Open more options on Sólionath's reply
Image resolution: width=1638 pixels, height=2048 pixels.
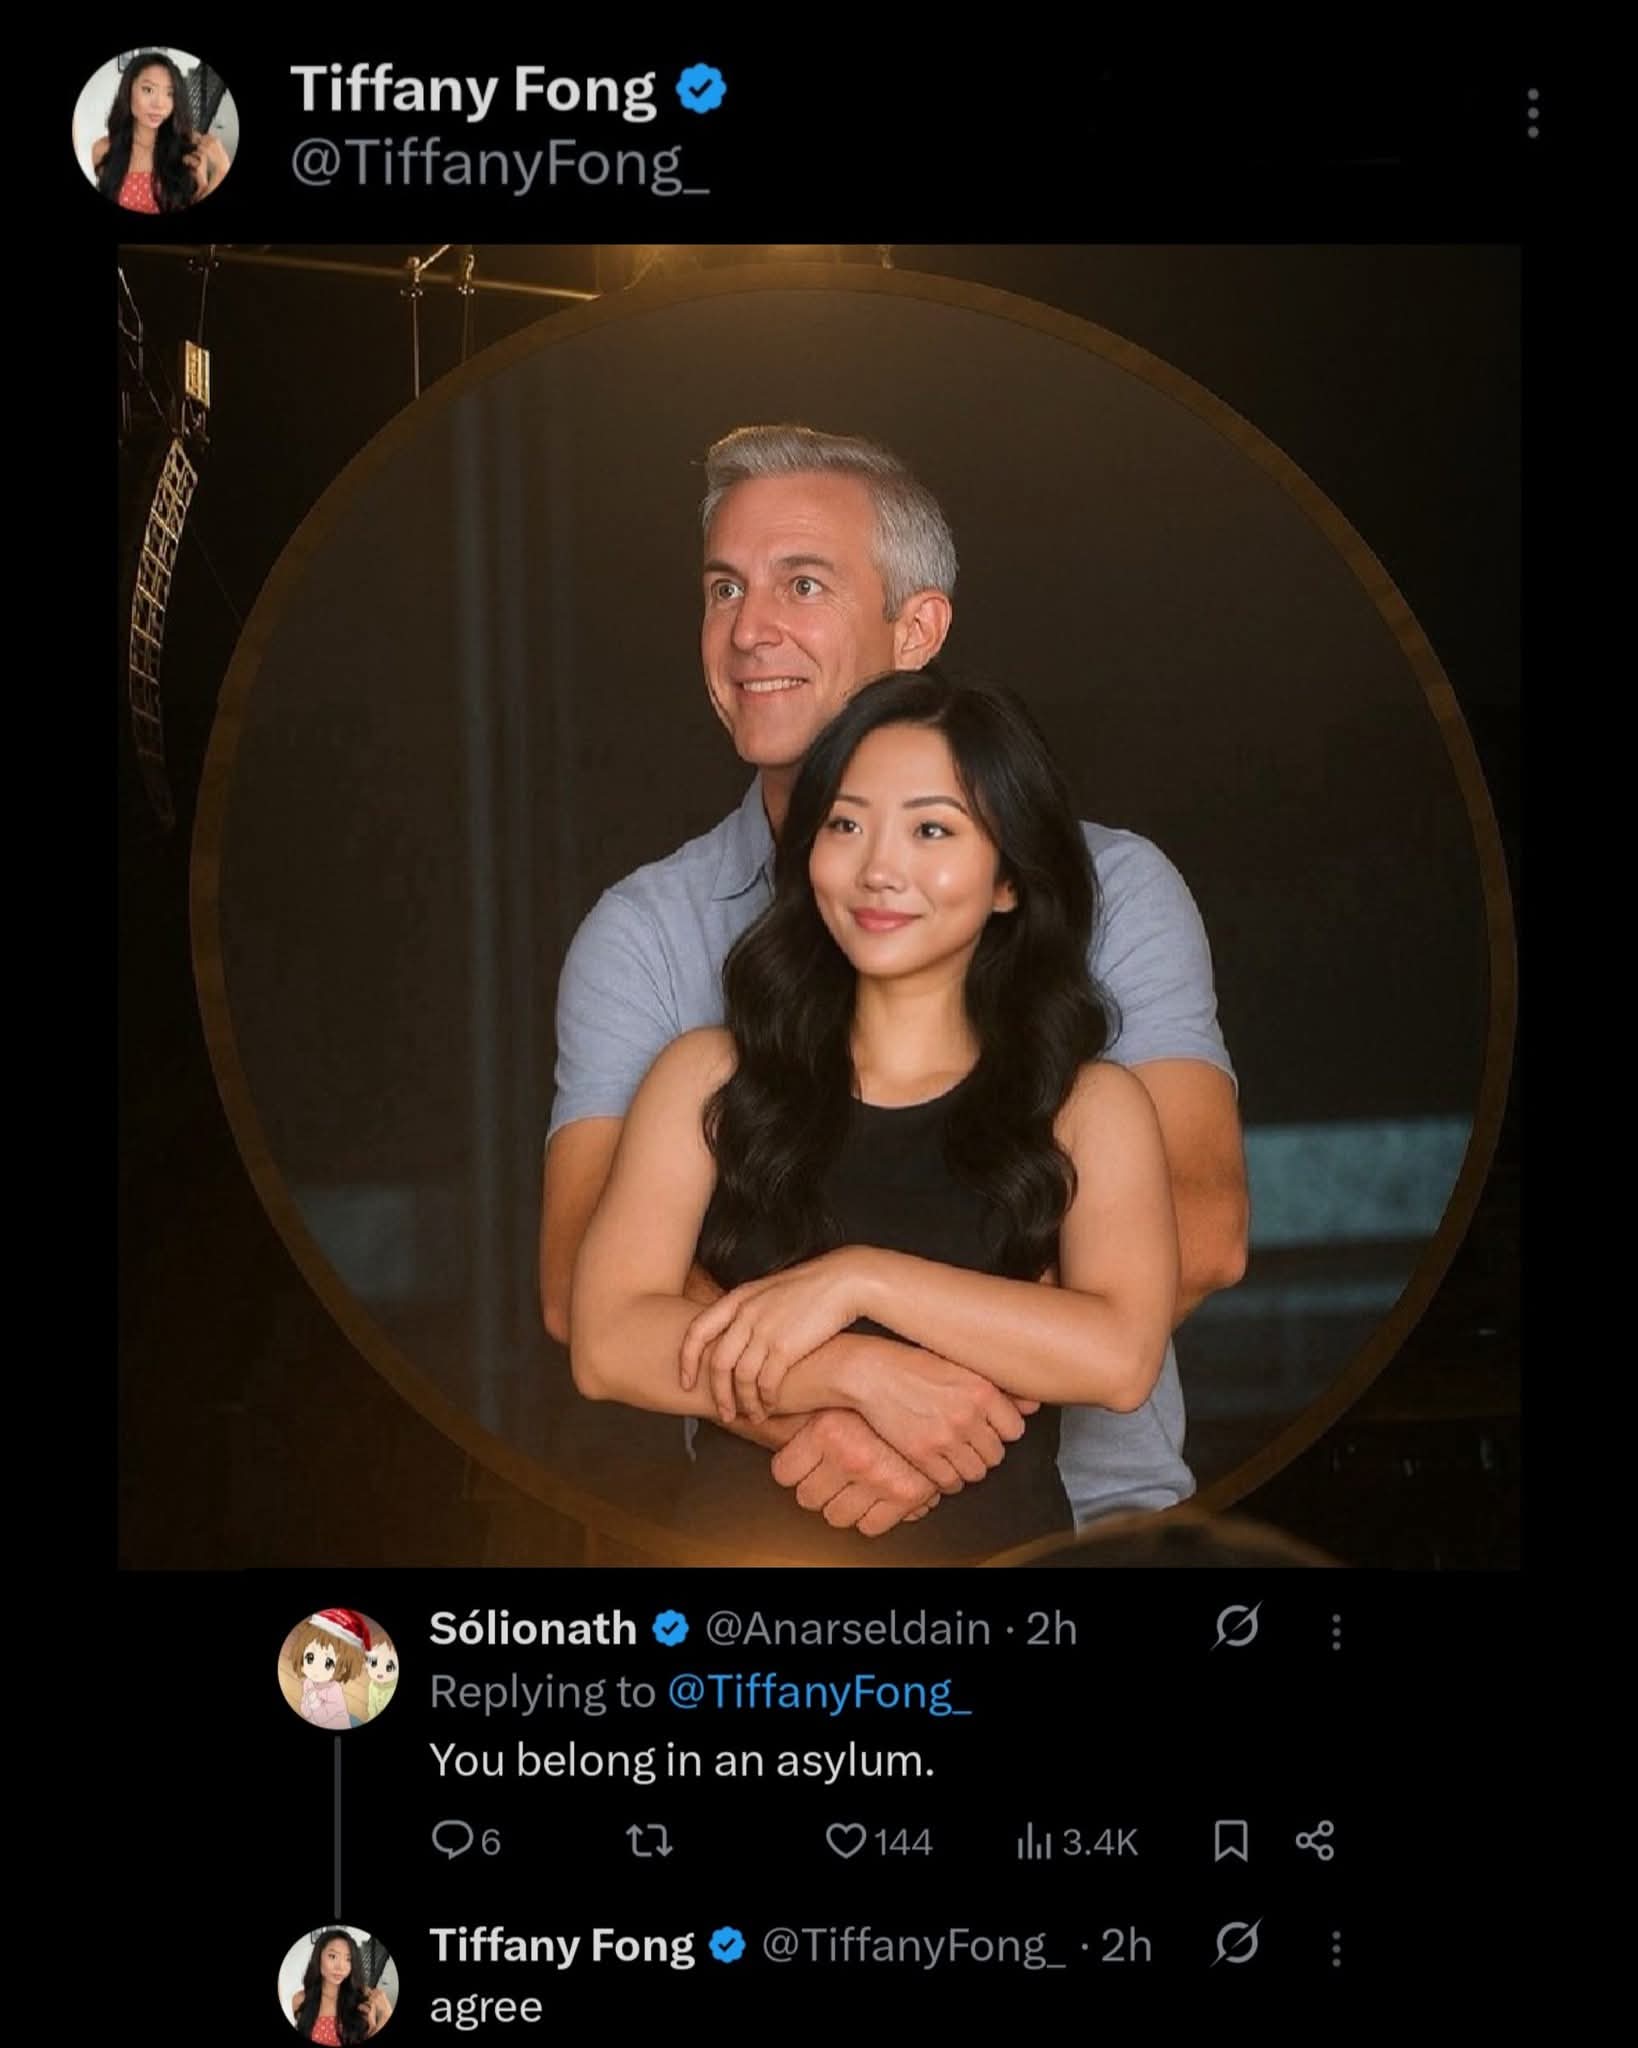1336,1632
